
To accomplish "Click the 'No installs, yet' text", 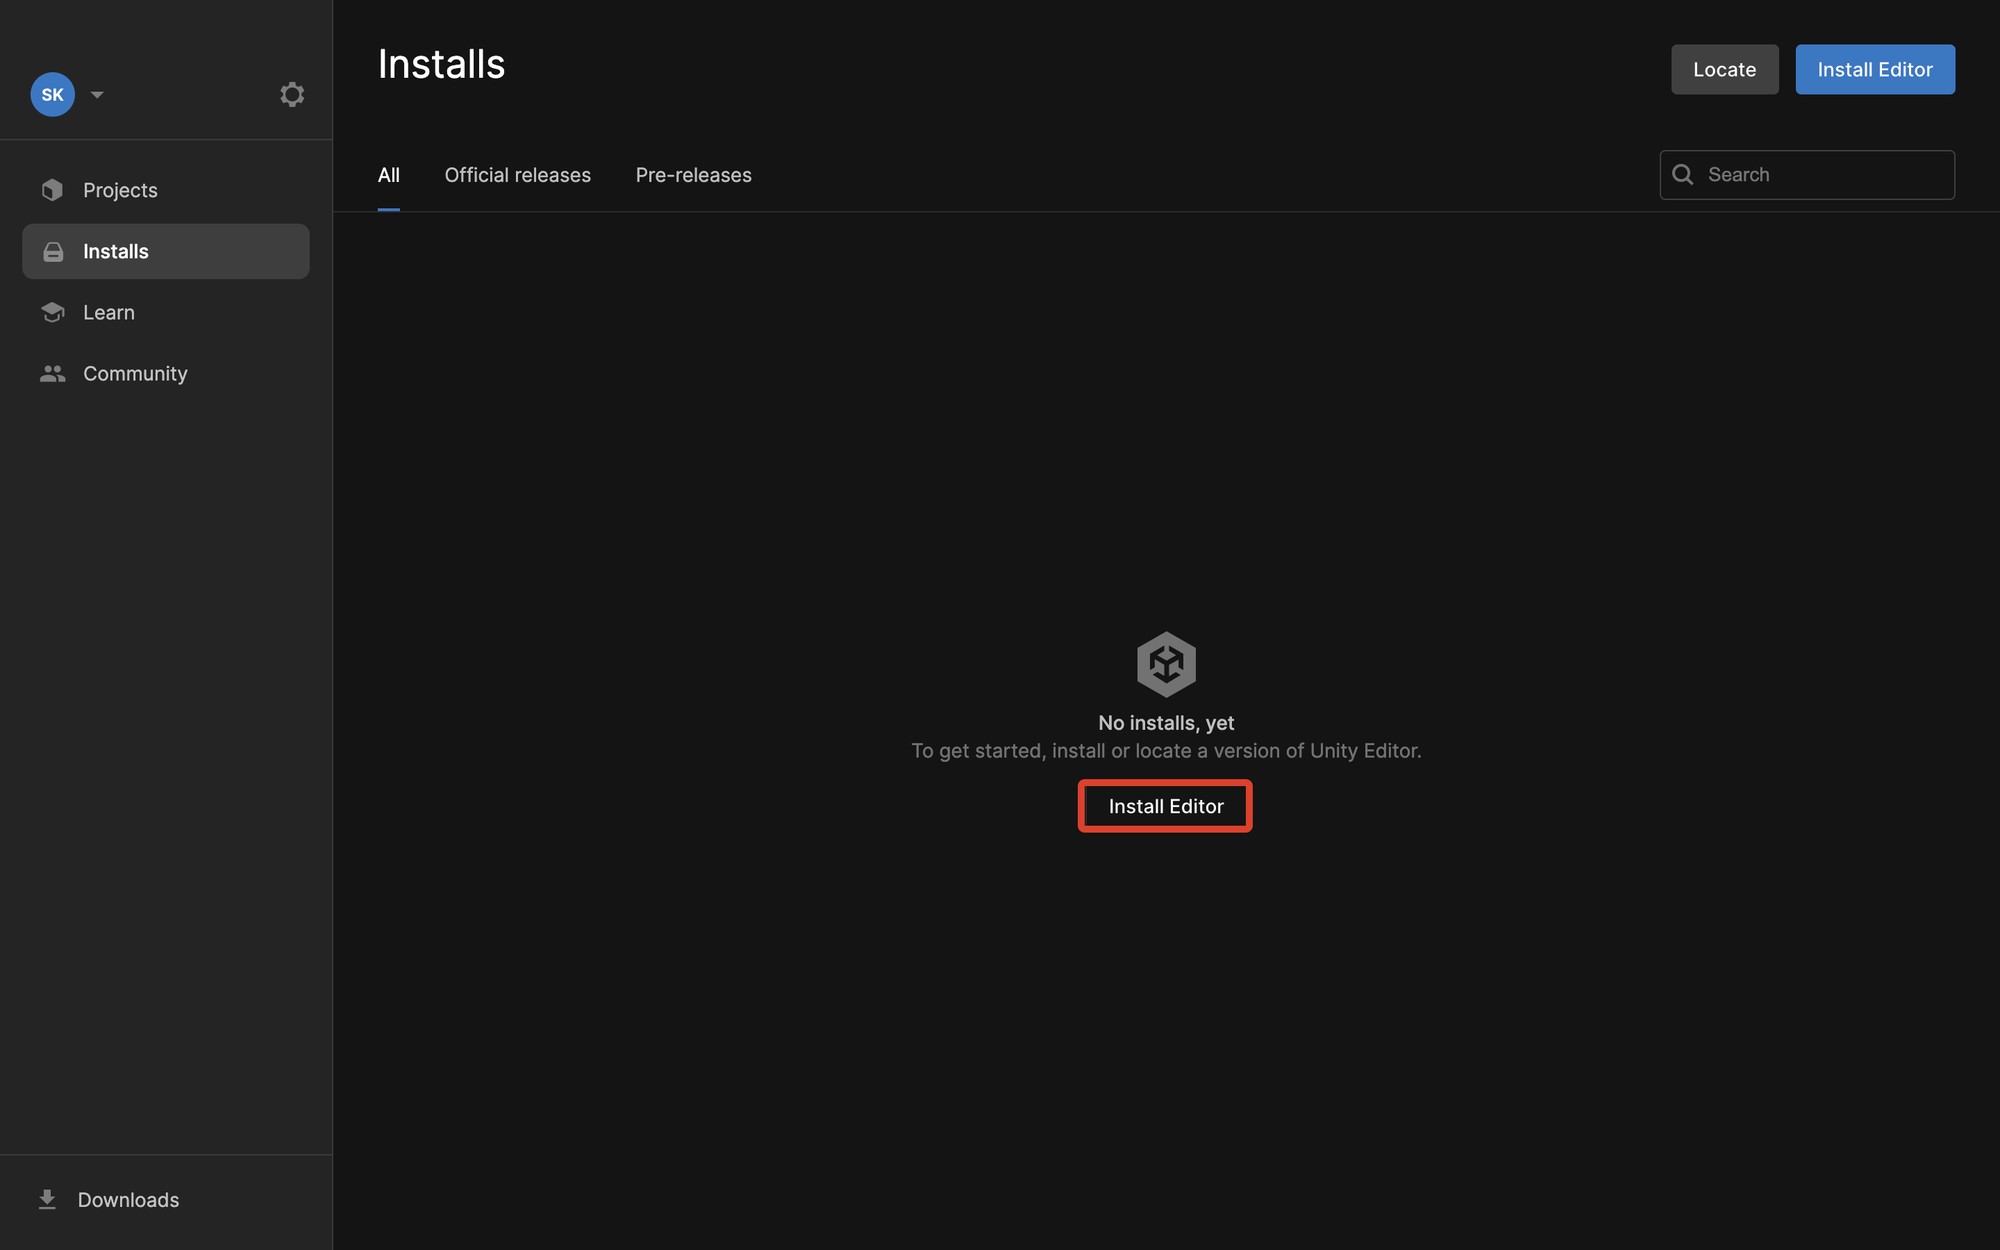I will click(1166, 722).
